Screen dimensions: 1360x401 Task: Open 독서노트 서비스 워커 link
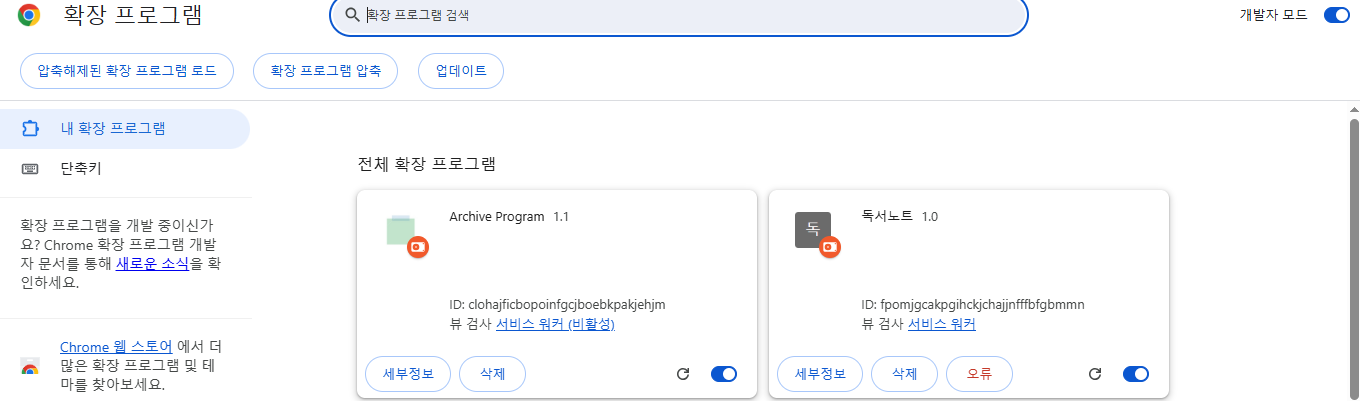coord(942,324)
